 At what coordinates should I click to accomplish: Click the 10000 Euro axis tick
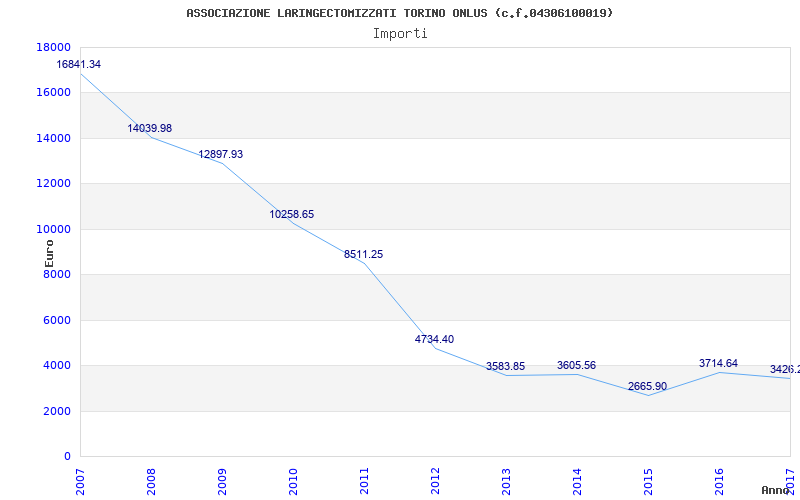[x=54, y=229]
